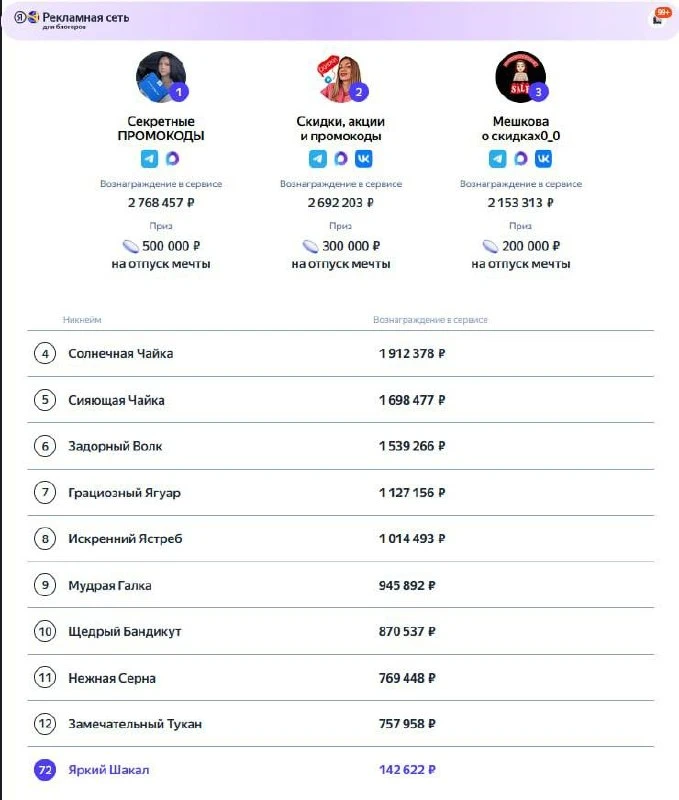Image resolution: width=679 pixels, height=800 pixels.
Task: Open Telegram icon under Скидки, акции и промокоды
Action: tap(317, 159)
